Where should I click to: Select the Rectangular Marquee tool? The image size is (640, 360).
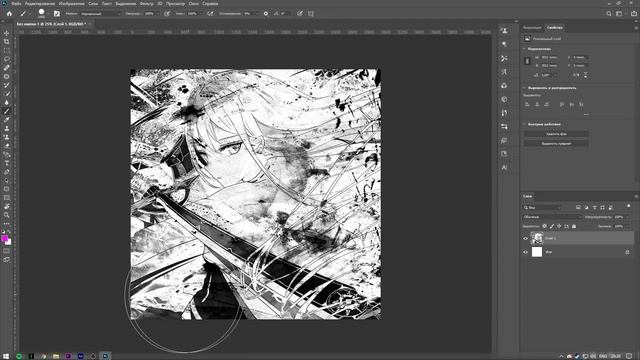tap(7, 50)
